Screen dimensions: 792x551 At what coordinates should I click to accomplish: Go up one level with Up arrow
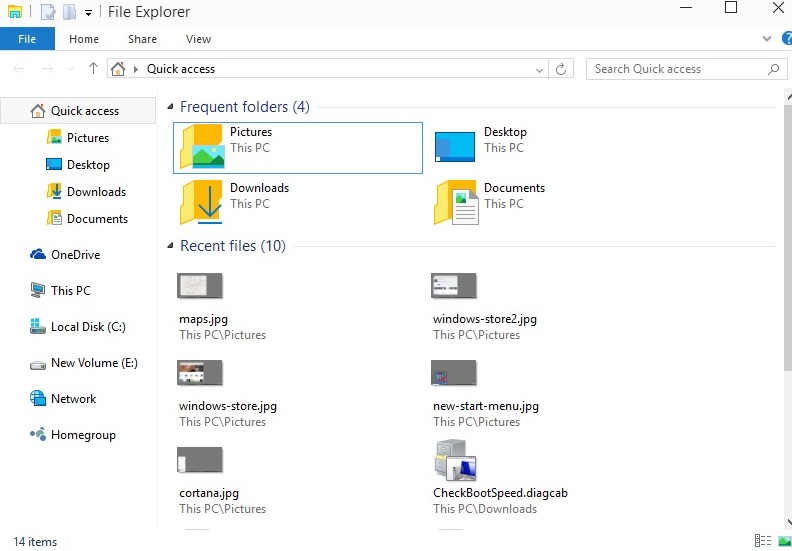93,68
